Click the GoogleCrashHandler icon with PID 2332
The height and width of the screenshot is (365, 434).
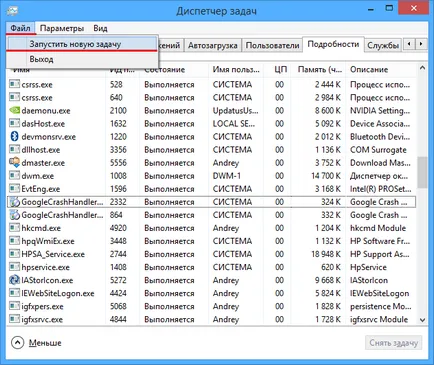point(14,202)
